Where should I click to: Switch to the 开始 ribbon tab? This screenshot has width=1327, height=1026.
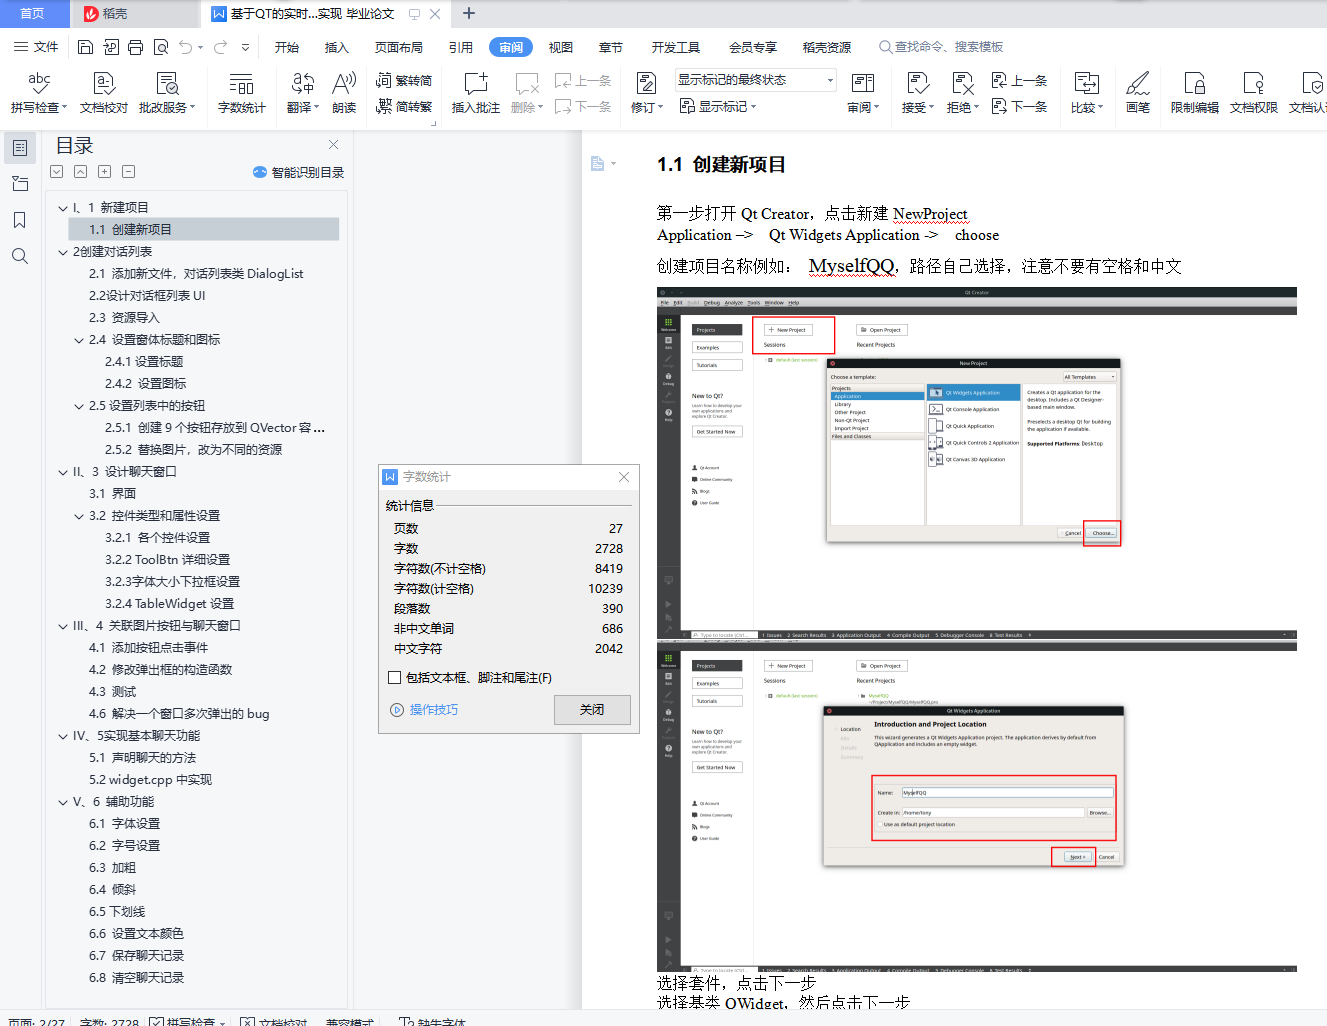287,47
